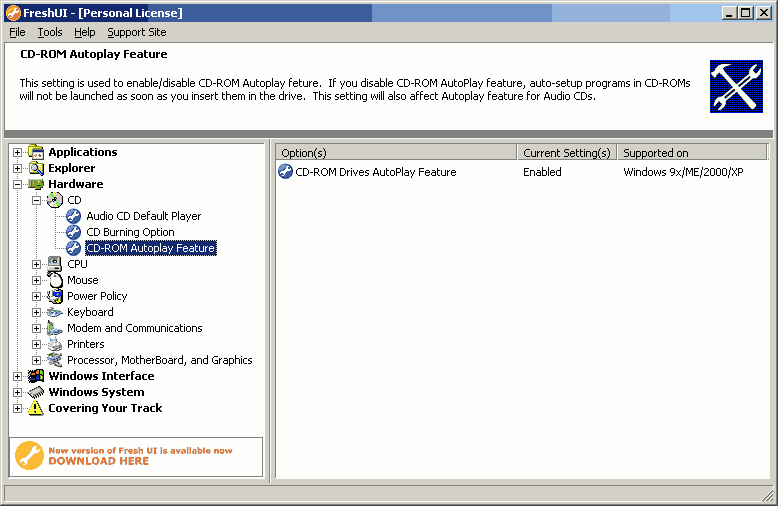Sort by Supported on column header
Viewport: 778px width, 506px height.
(x=692, y=153)
